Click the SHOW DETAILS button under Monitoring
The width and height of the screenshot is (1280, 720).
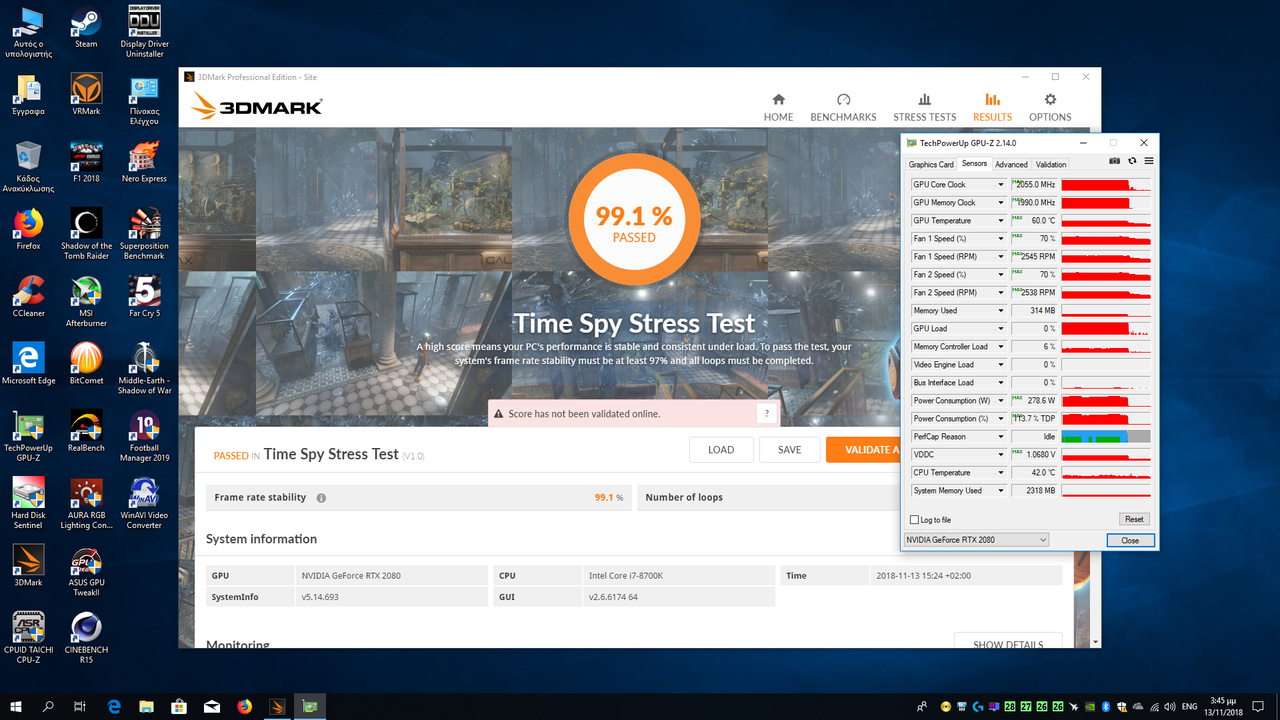tap(1008, 644)
